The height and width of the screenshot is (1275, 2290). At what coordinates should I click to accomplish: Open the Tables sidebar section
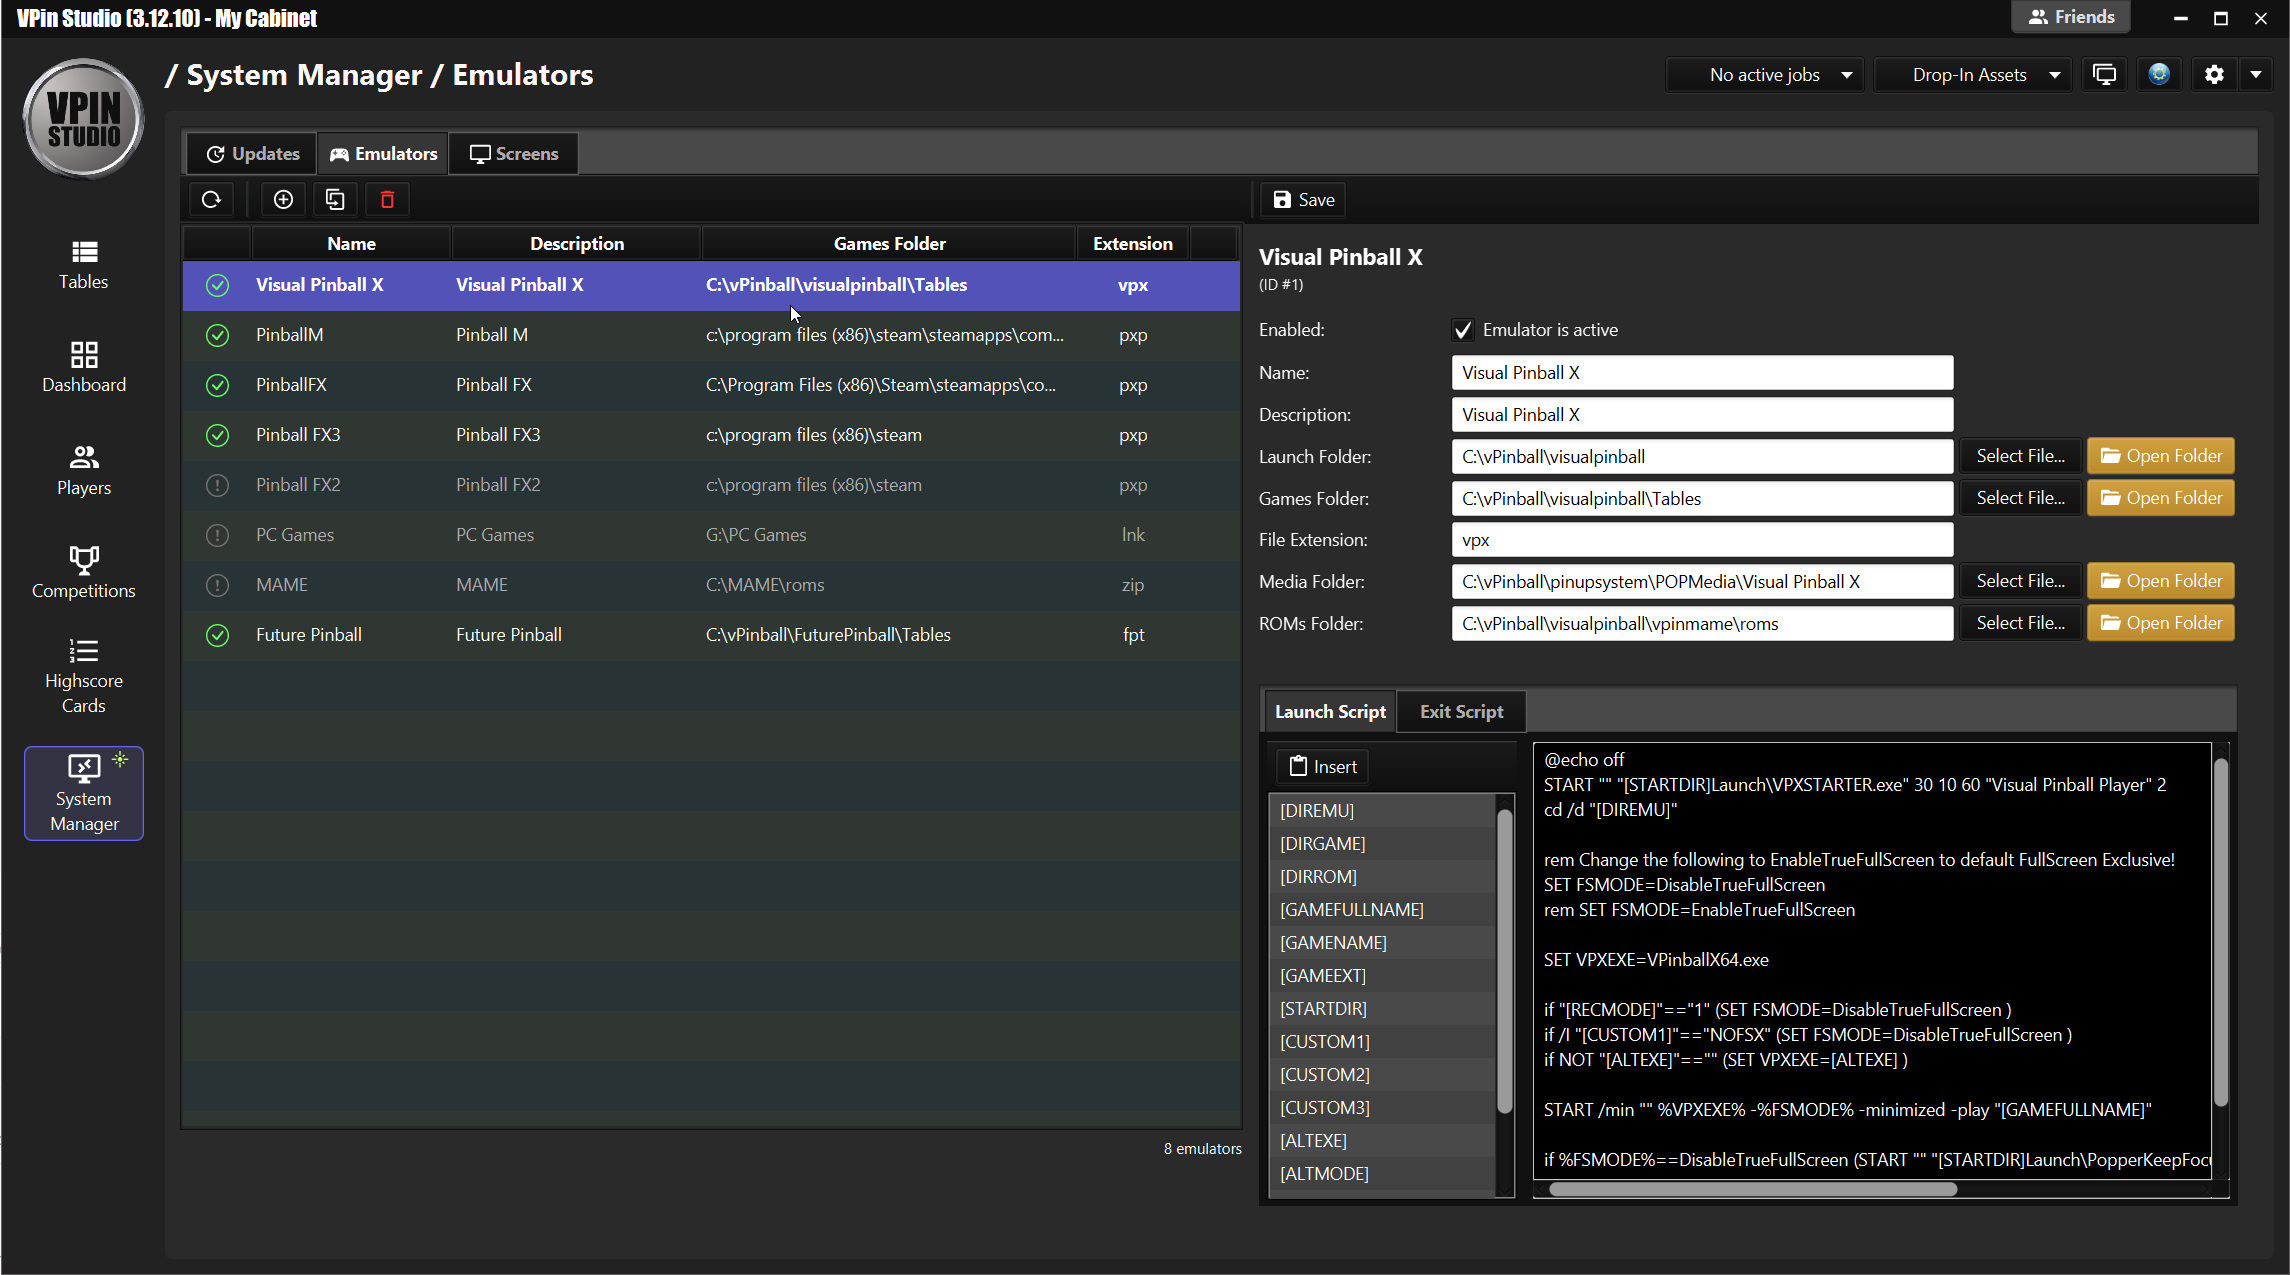tap(83, 265)
